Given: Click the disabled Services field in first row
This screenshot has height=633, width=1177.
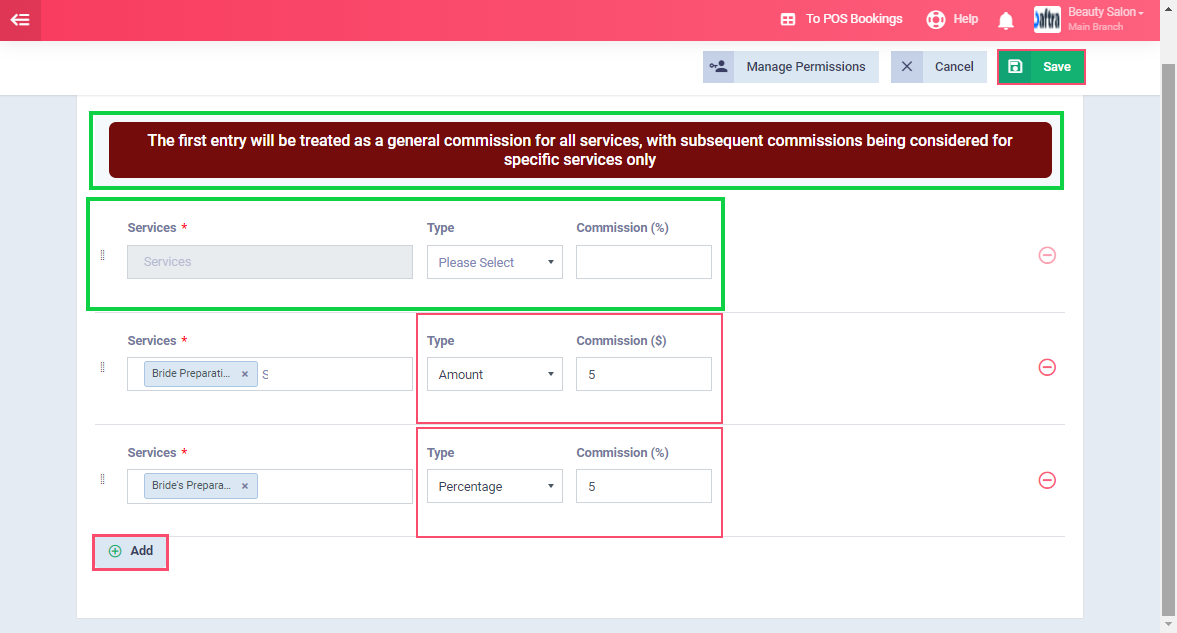Looking at the screenshot, I should [269, 262].
